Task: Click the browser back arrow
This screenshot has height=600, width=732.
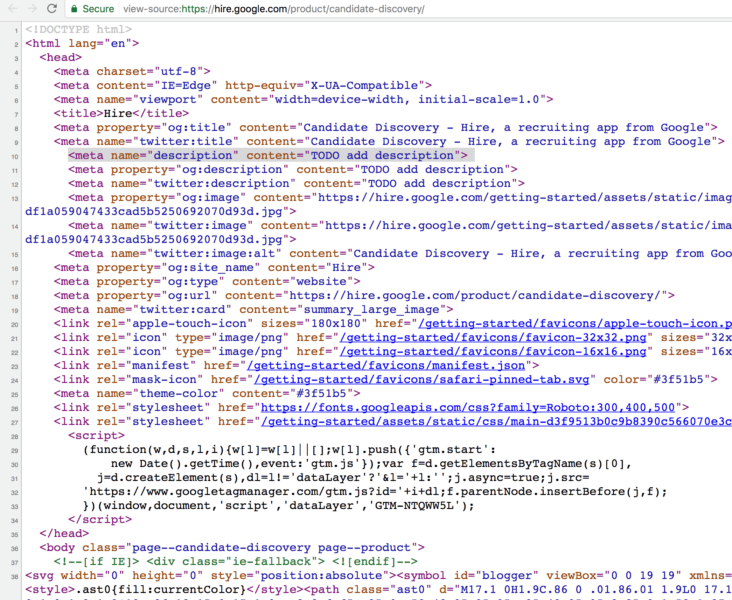Action: point(13,8)
